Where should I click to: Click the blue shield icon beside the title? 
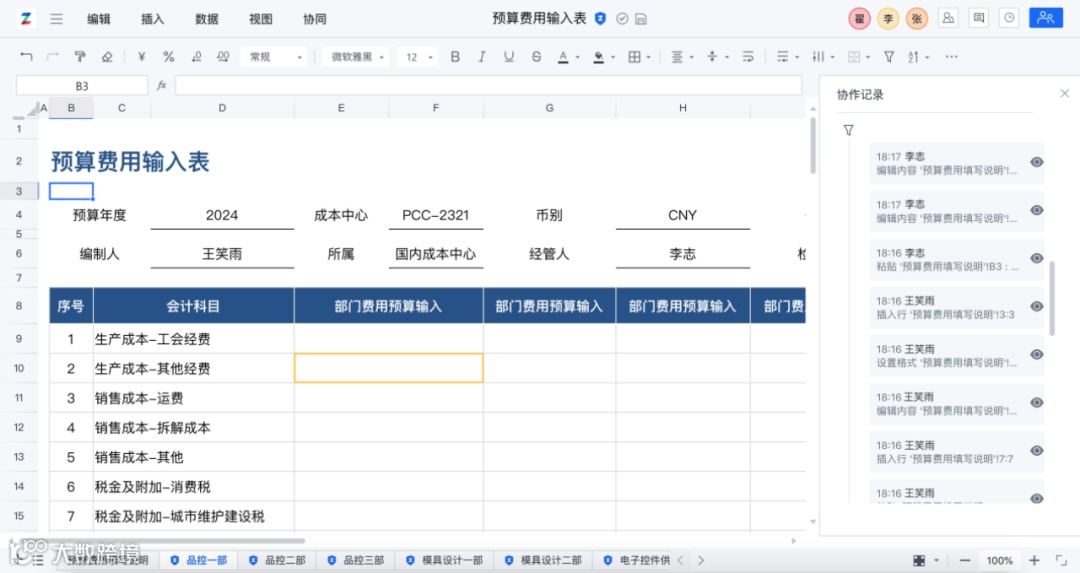[x=601, y=19]
